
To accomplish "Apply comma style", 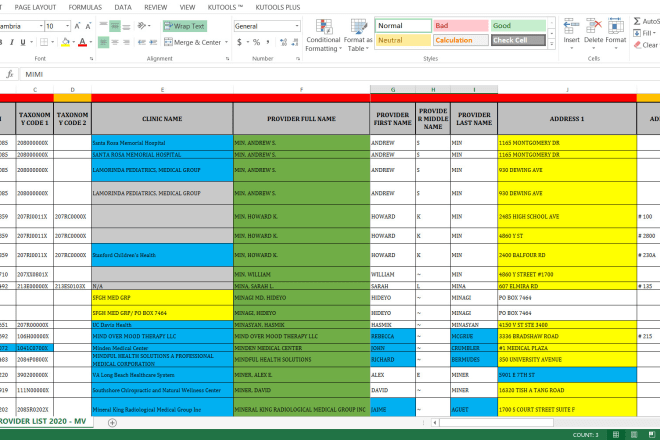I will 268,42.
